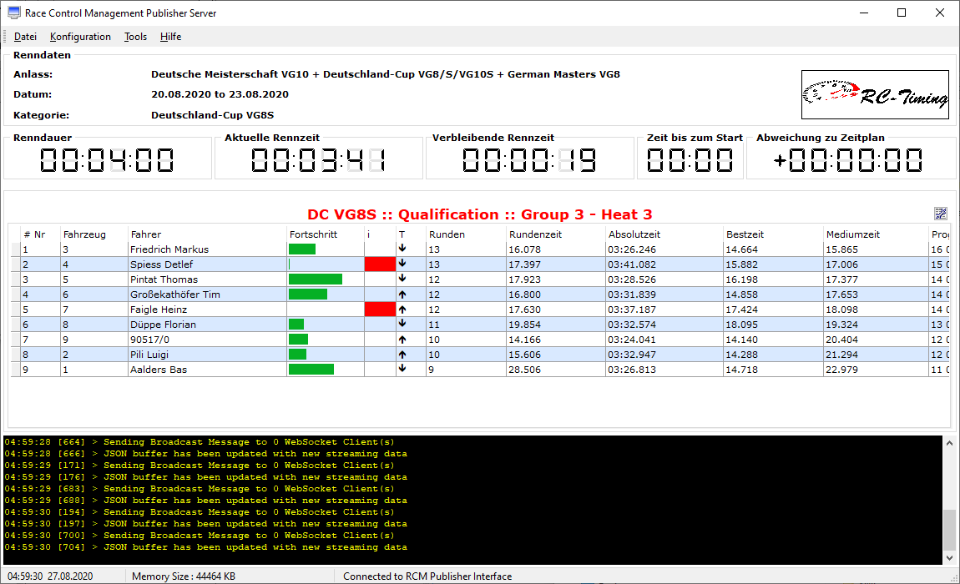Click the Fortschritt column header
Screen dimensions: 960x584
[313, 234]
